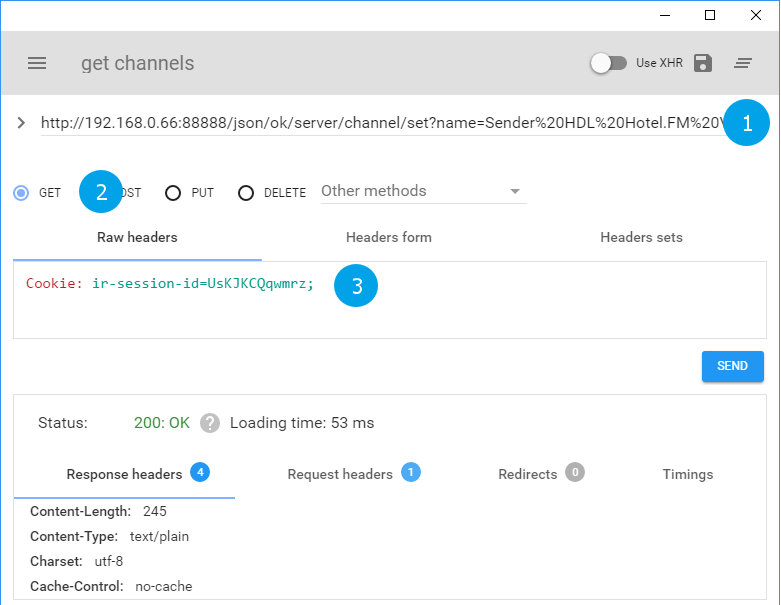Click into the request URL field
781x605 pixels.
(383, 122)
